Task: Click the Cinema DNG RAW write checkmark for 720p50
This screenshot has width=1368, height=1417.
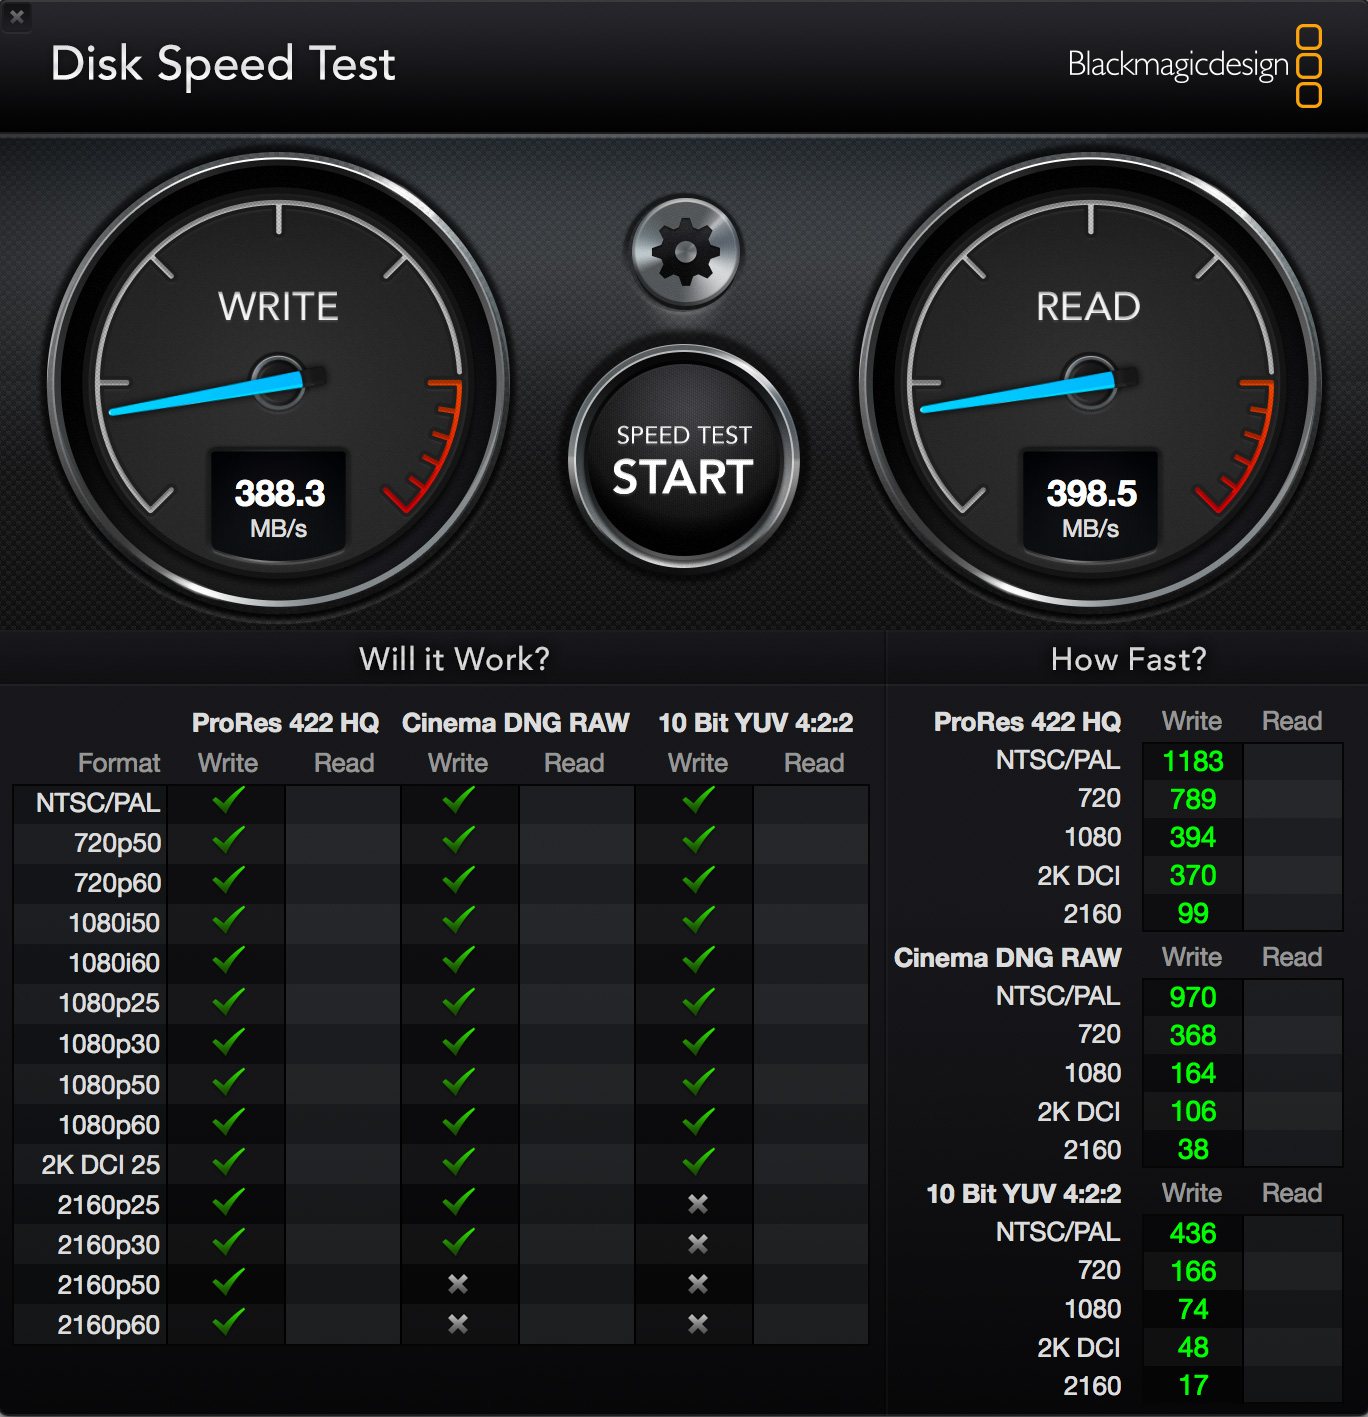Action: click(458, 840)
